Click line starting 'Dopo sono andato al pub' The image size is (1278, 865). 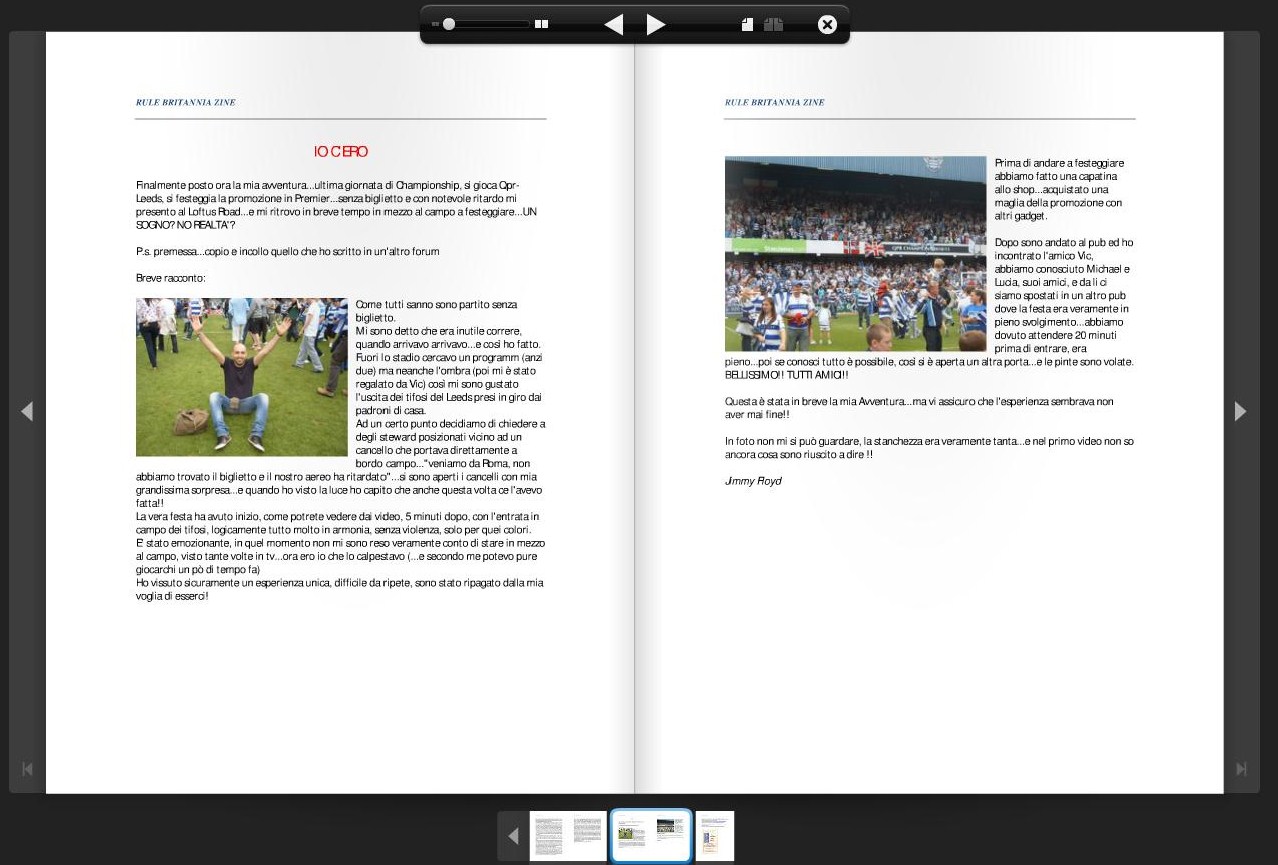coord(1064,242)
